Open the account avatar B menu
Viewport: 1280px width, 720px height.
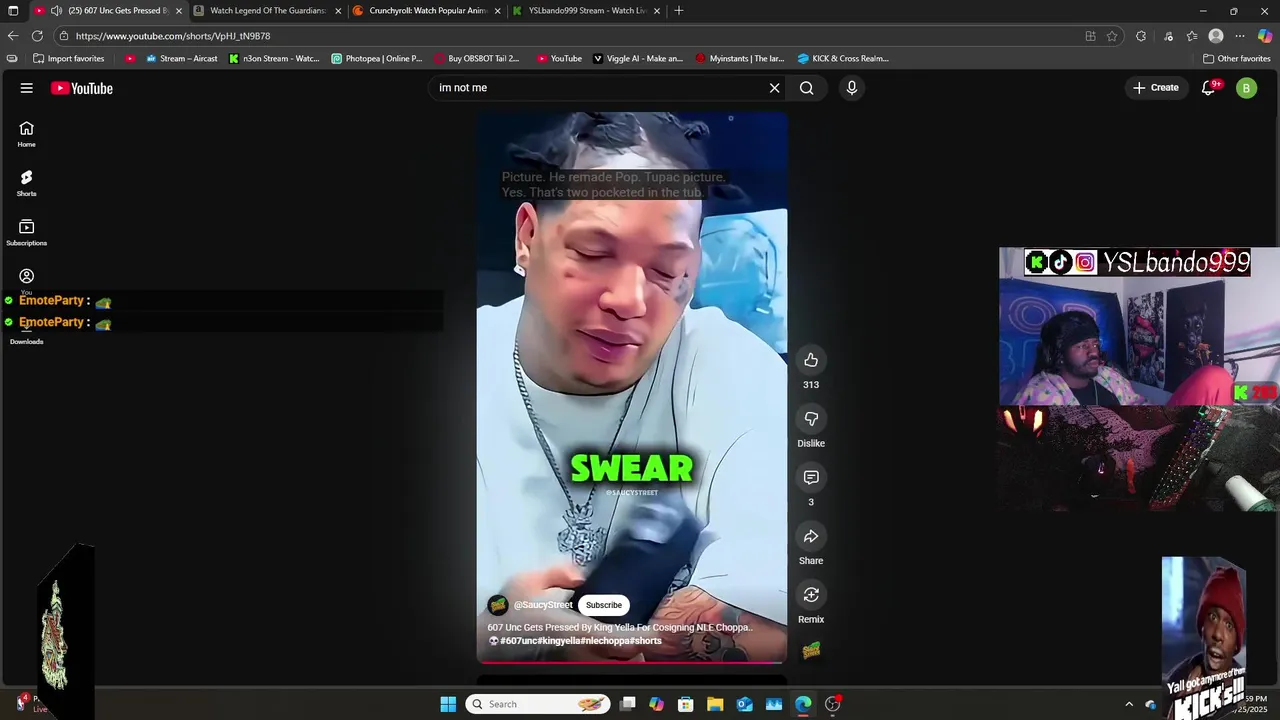[x=1246, y=88]
